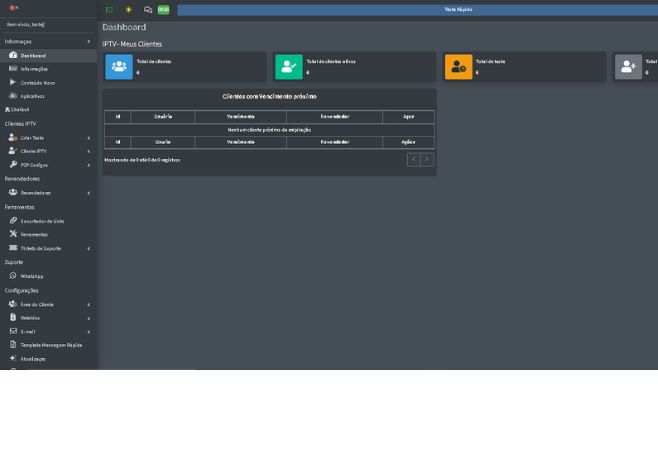Expand the Revendedores submenu
The height and width of the screenshot is (460, 658).
35,193
